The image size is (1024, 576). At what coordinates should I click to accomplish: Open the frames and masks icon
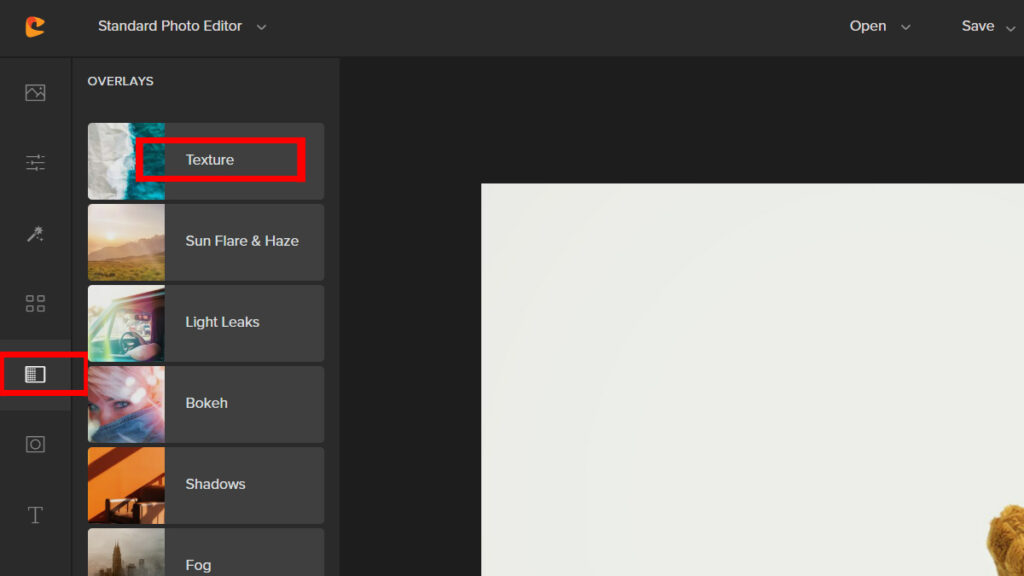tap(35, 444)
